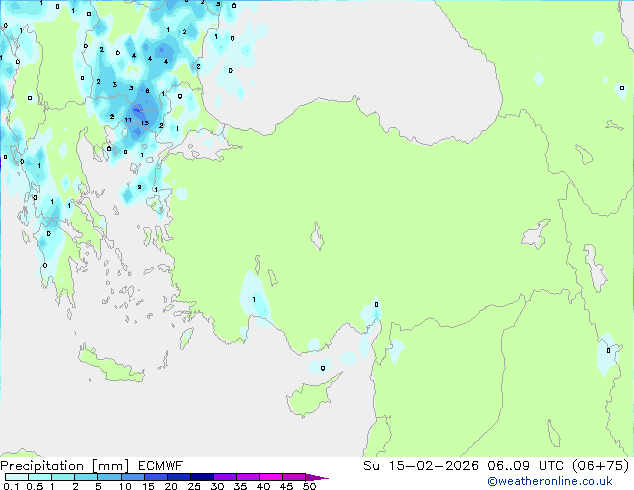Click the '(06+75)' forecast offset text
Screen dimensions: 634x490
tap(601, 465)
